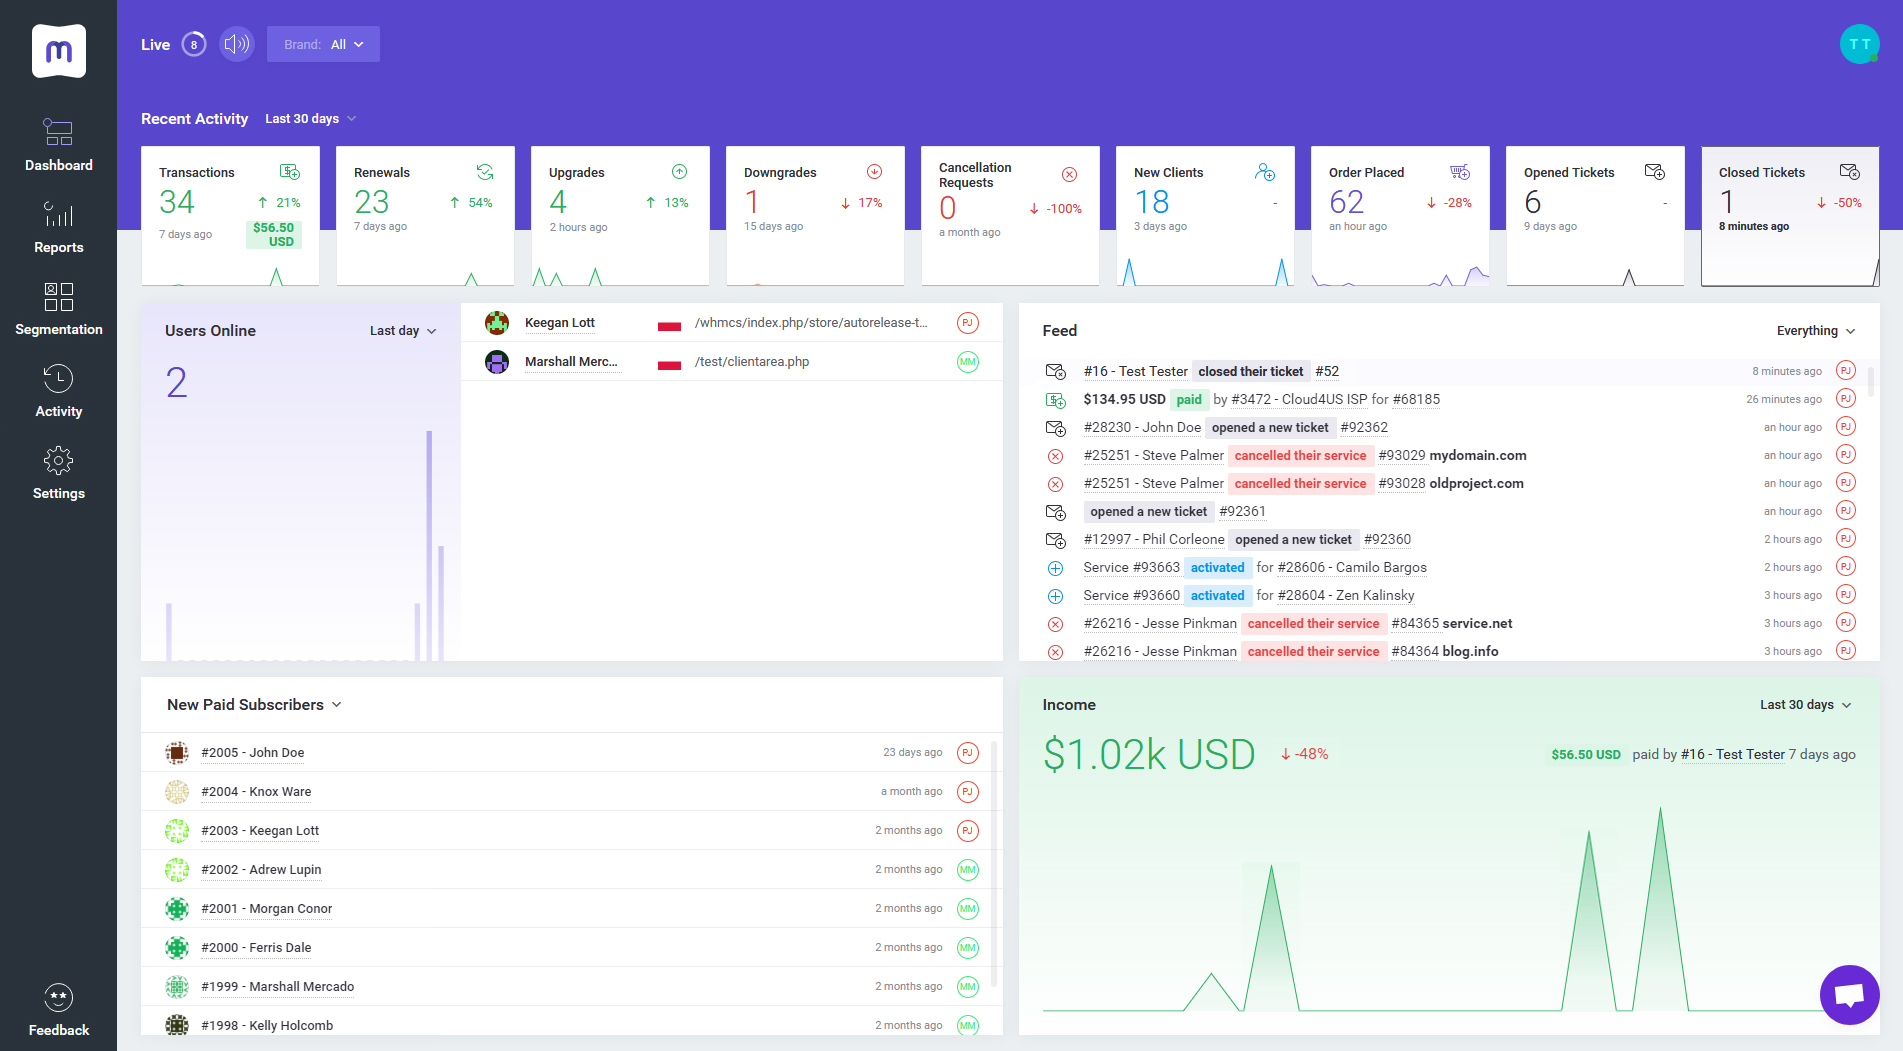Viewport: 1903px width, 1051px height.
Task: Click the Opened Tickets card icon
Action: pos(1655,172)
